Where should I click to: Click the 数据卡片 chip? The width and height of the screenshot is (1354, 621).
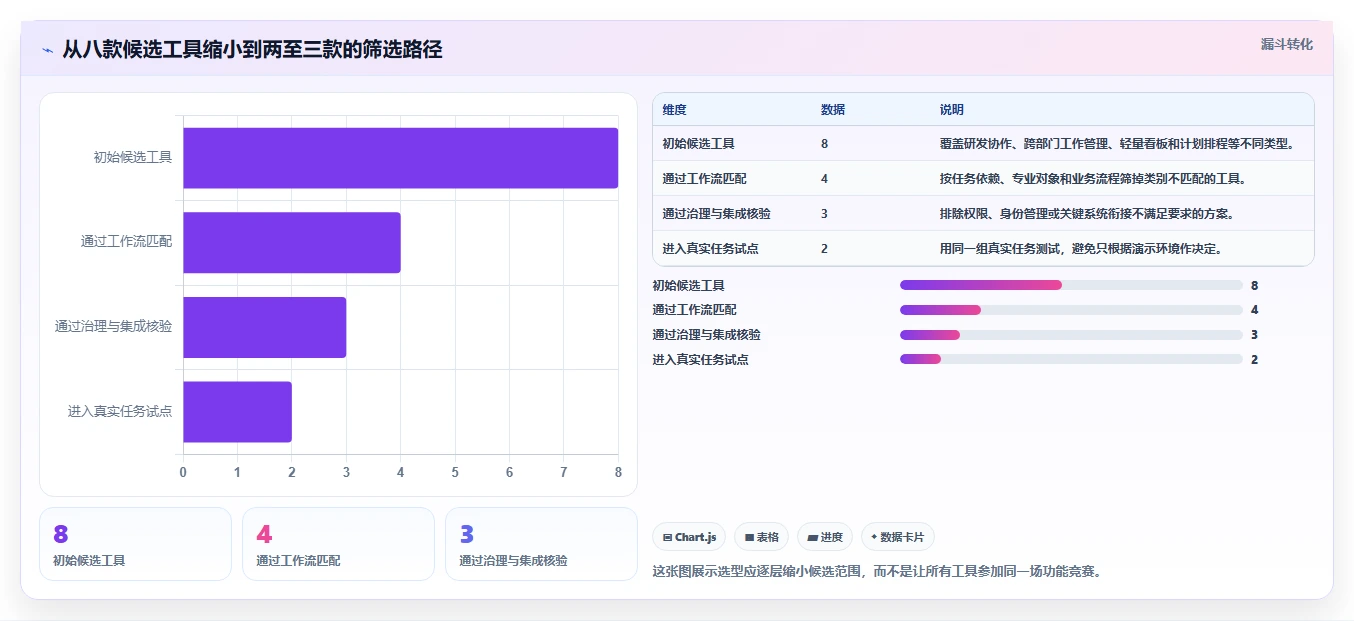coord(897,537)
